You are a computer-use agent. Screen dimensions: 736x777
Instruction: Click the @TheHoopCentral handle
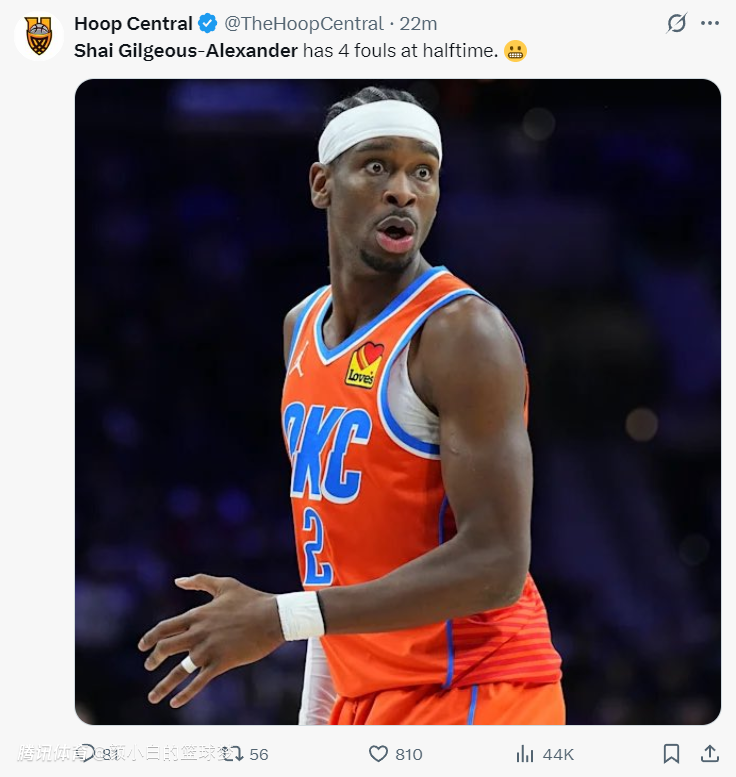coord(303,23)
